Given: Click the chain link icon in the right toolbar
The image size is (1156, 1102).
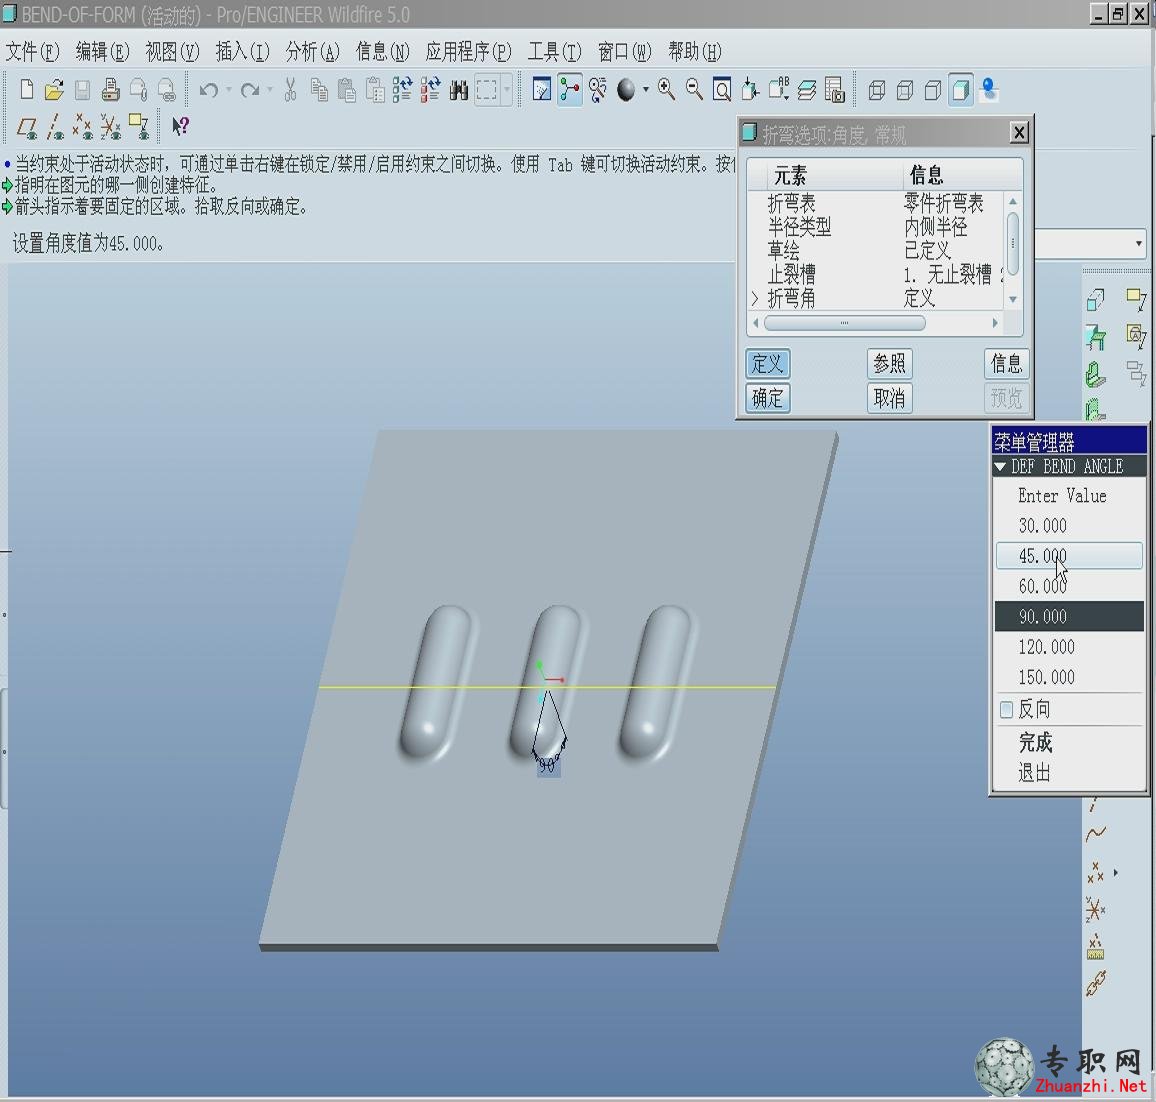Looking at the screenshot, I should point(1096,983).
